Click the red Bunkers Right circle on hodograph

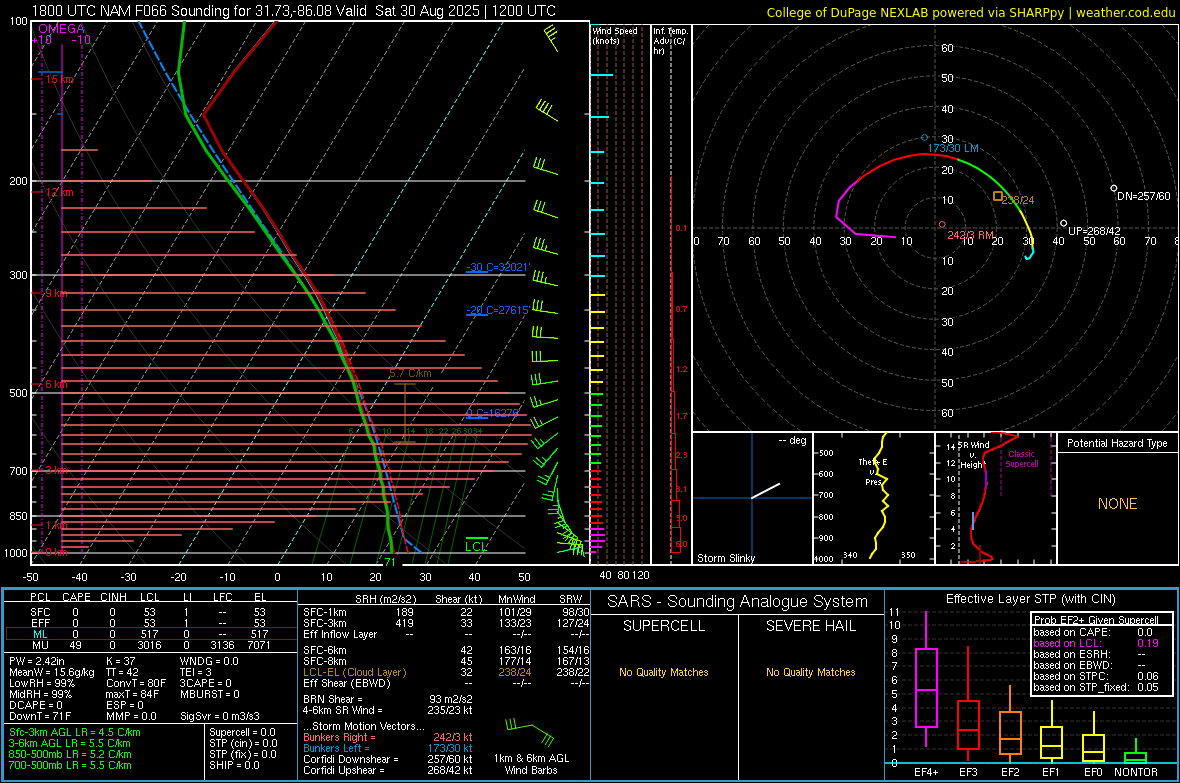click(941, 224)
